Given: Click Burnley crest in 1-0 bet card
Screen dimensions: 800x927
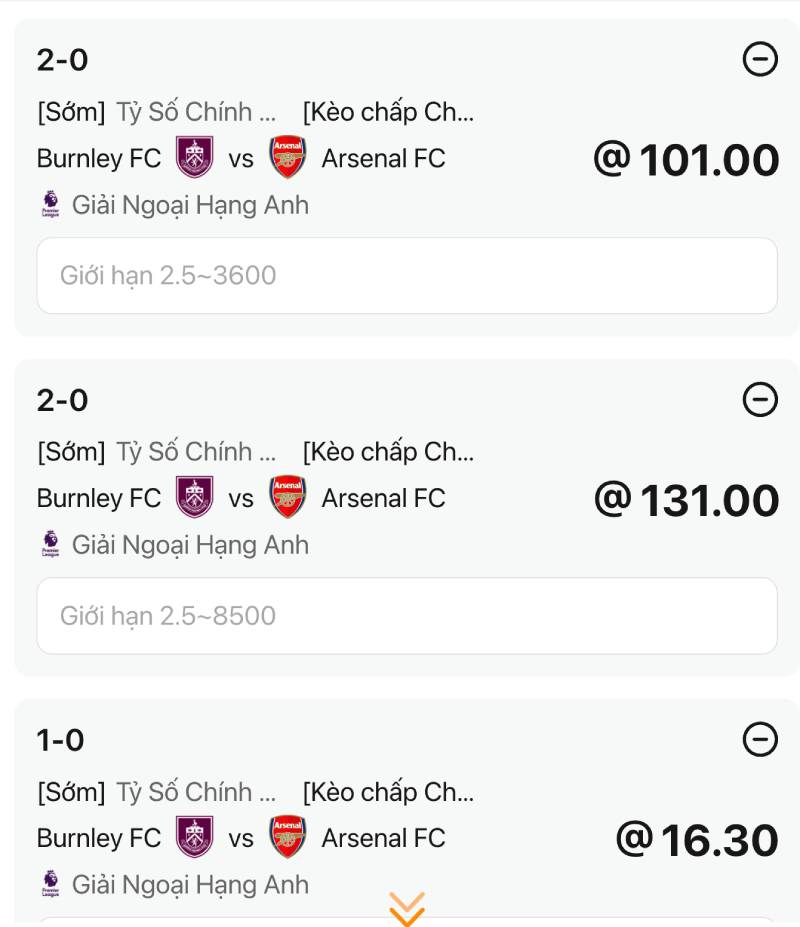Looking at the screenshot, I should tap(195, 837).
